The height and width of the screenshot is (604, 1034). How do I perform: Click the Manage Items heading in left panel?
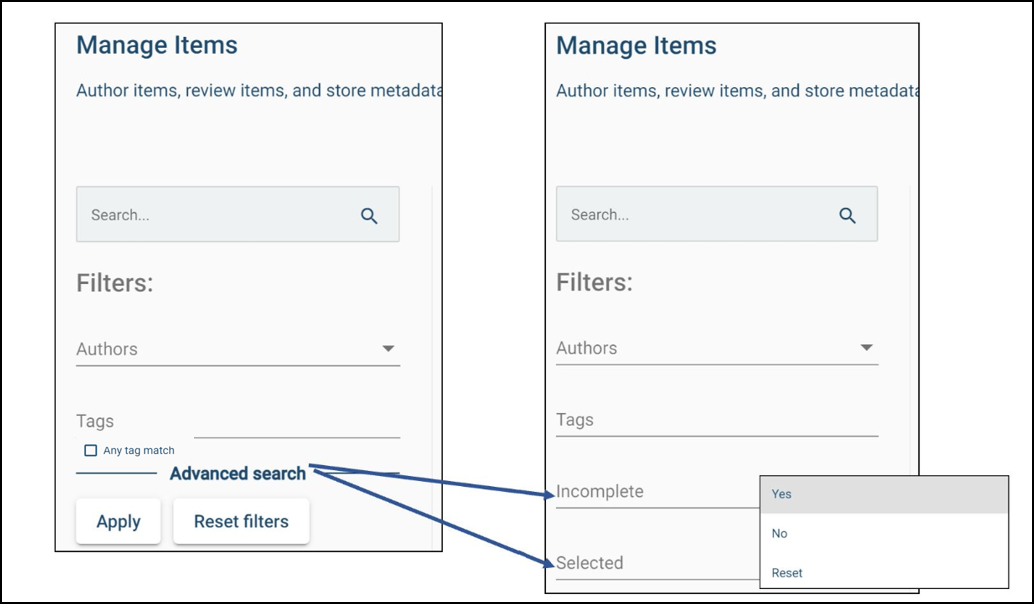click(157, 45)
